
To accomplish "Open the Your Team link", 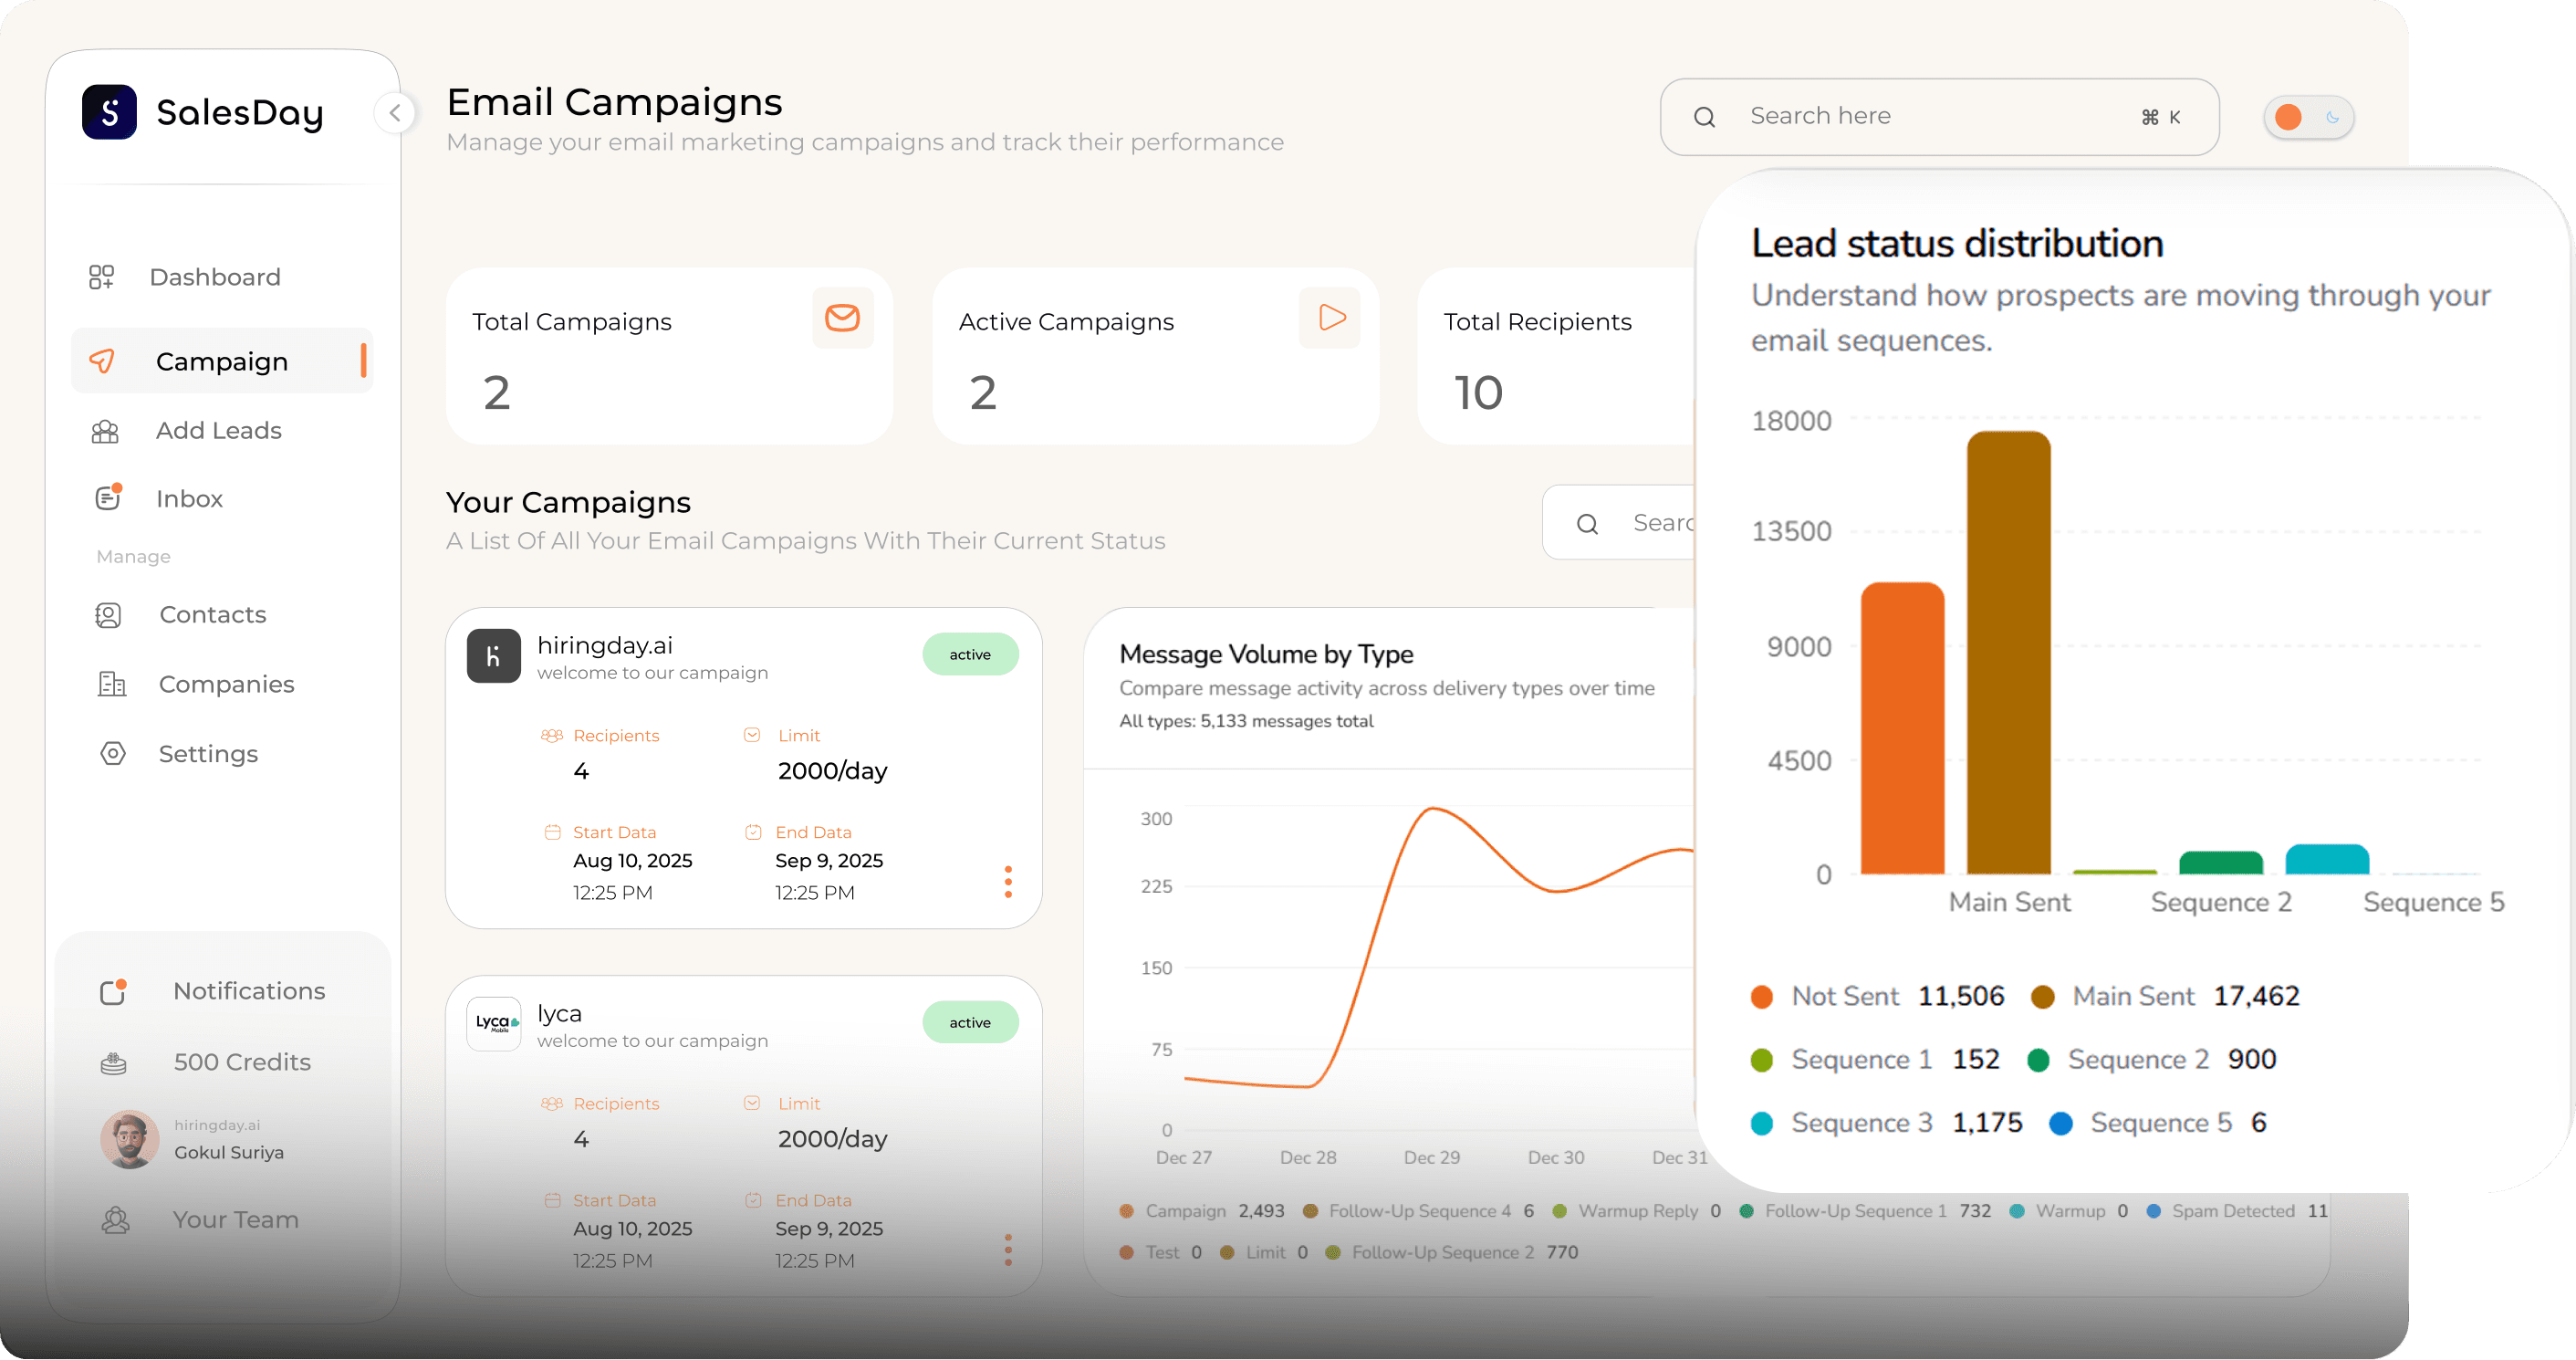I will [x=235, y=1220].
